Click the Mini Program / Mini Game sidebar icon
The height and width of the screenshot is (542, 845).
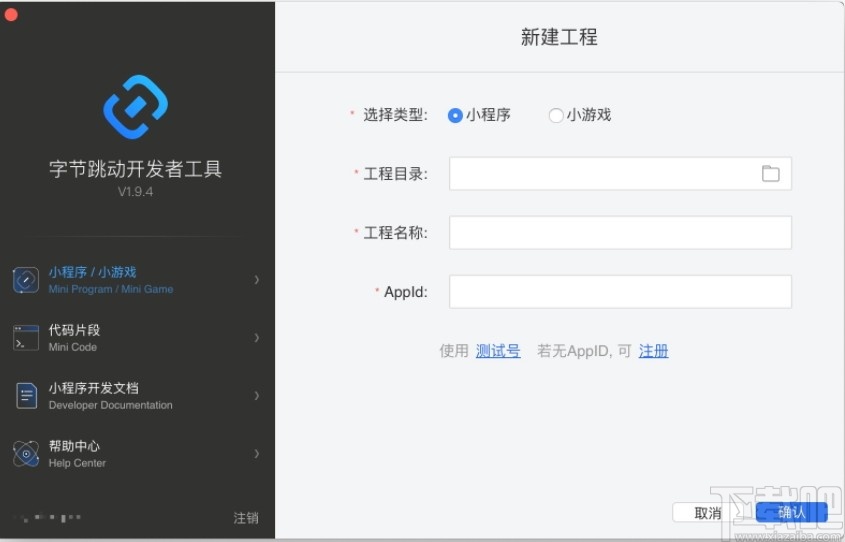click(26, 280)
